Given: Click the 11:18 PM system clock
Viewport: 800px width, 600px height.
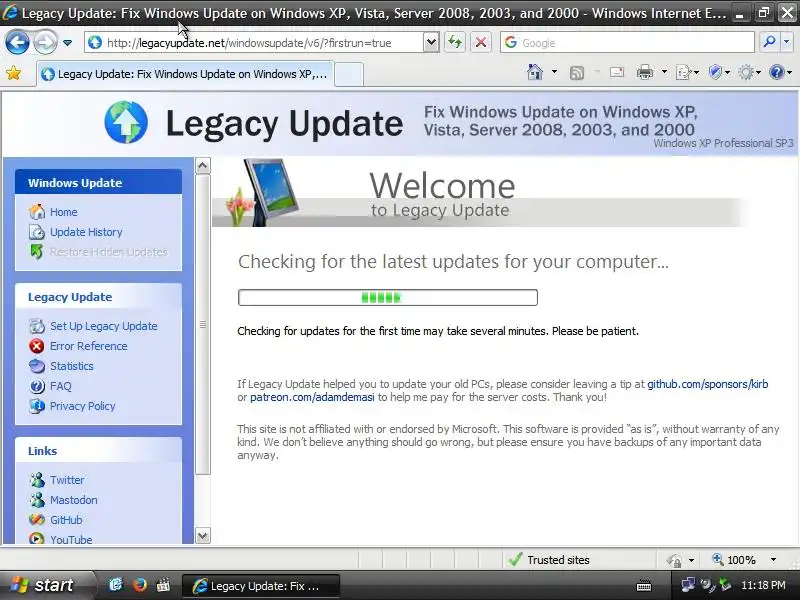Looking at the screenshot, I should [x=763, y=585].
